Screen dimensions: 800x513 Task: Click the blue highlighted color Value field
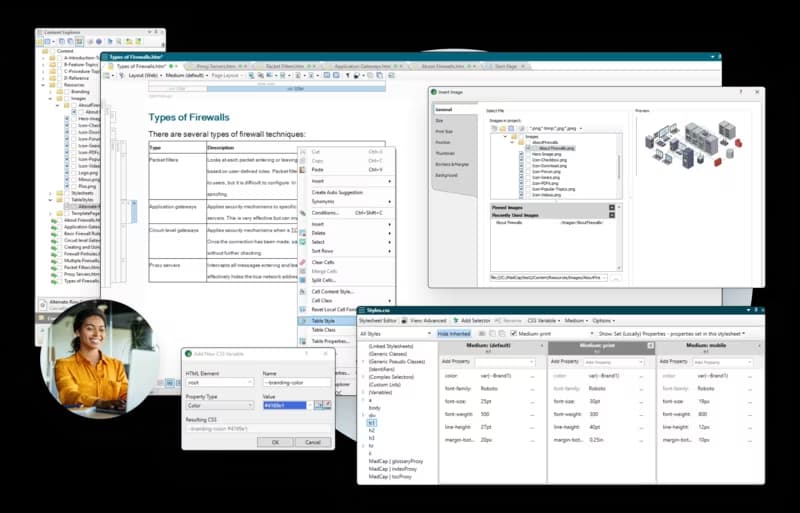pyautogui.click(x=285, y=405)
